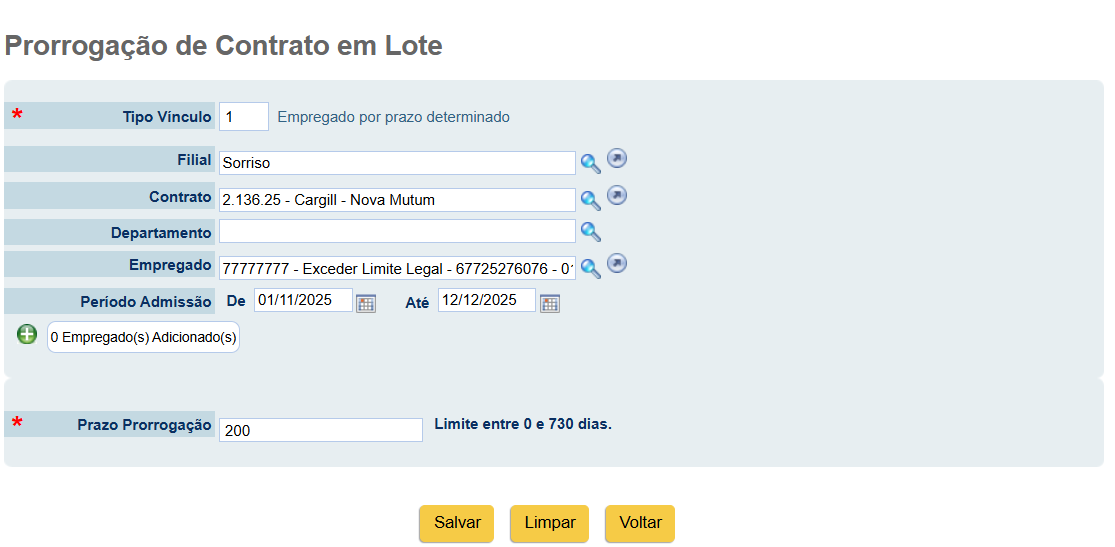
Task: Click the Salvar button
Action: tap(457, 523)
